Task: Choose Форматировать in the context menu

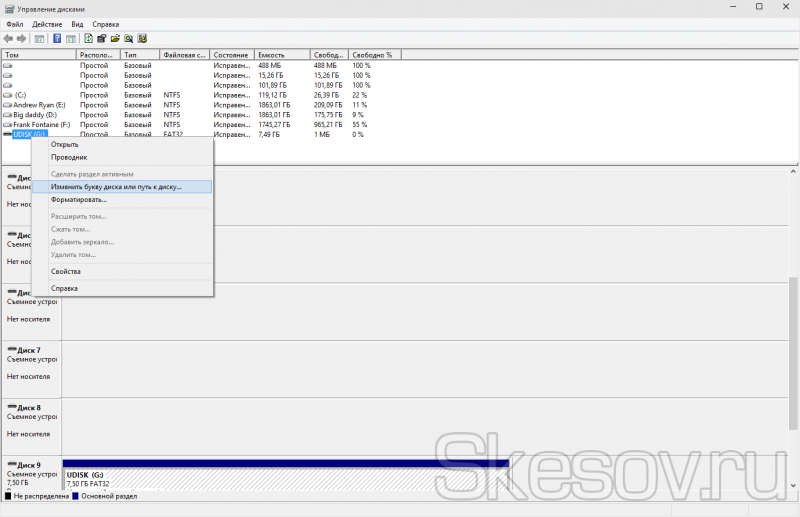Action: [78, 199]
